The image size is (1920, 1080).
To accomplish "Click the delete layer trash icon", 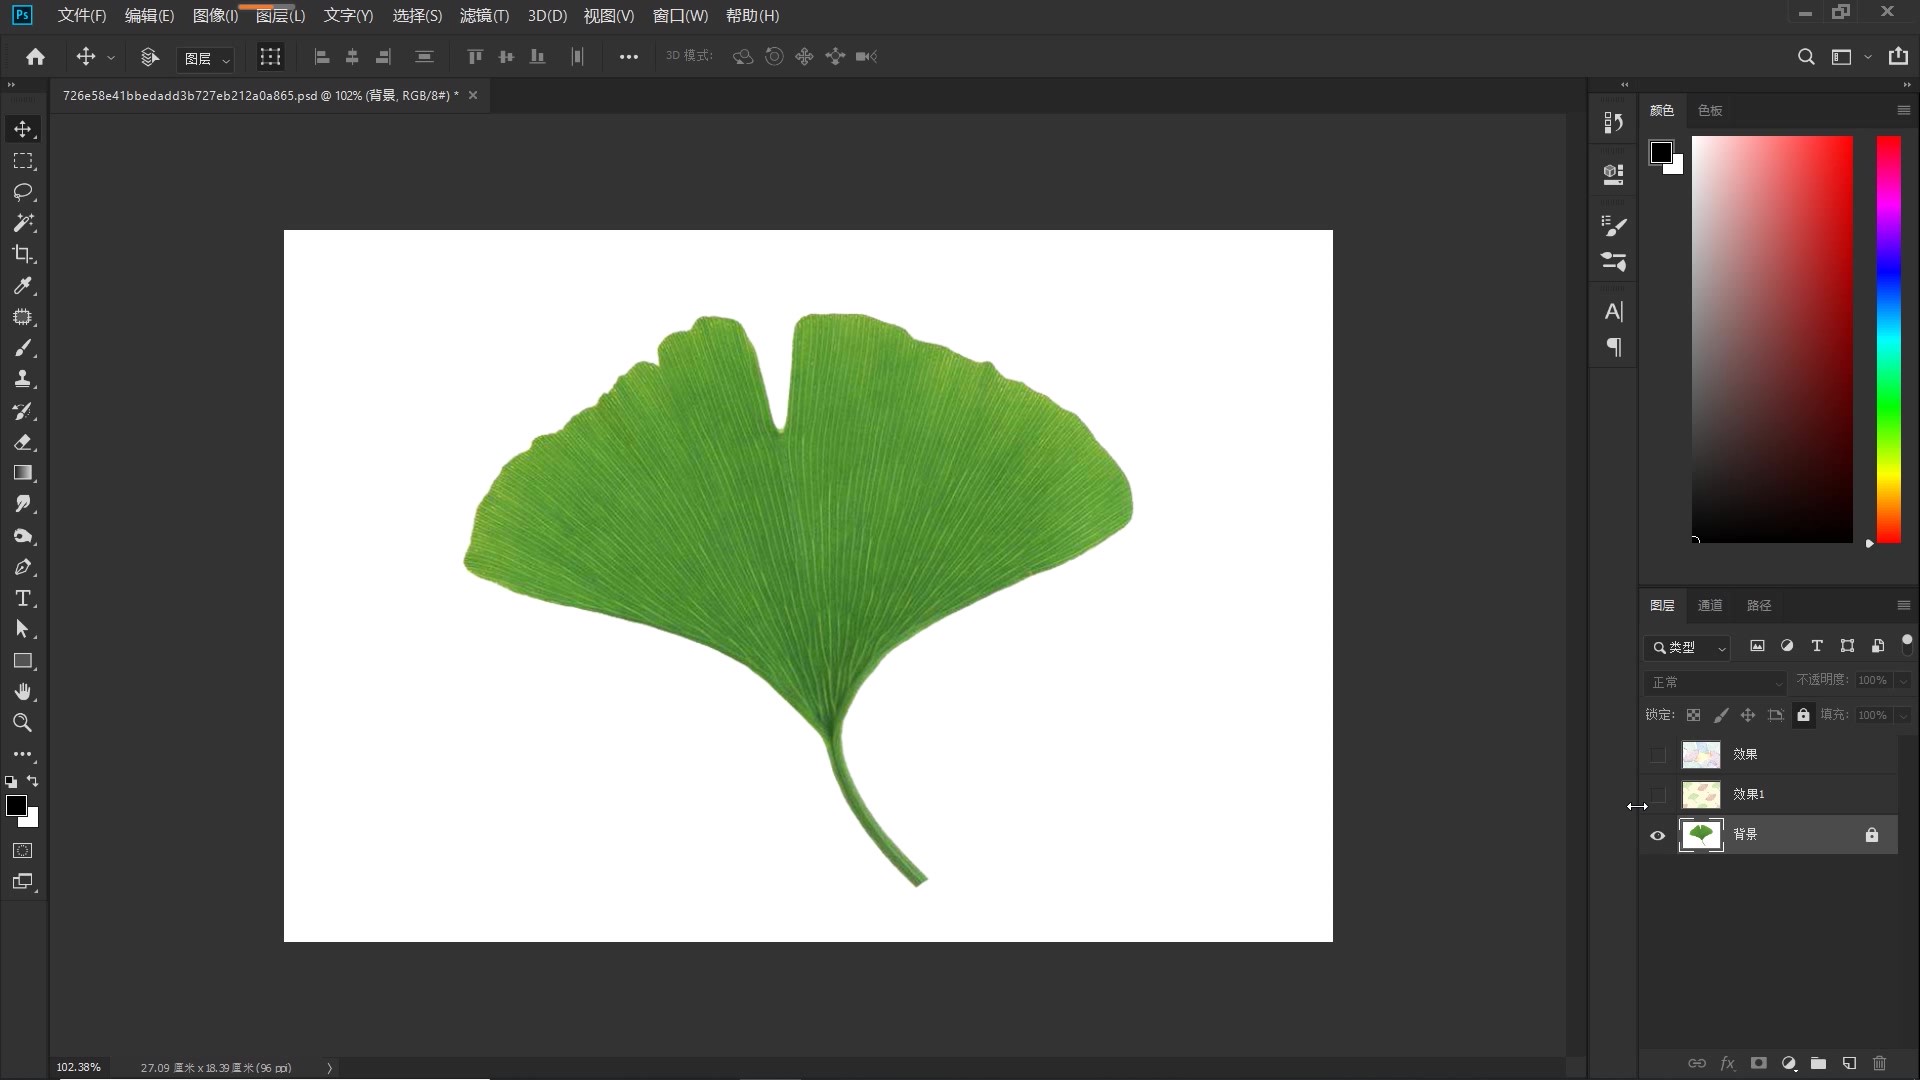I will [x=1879, y=1063].
